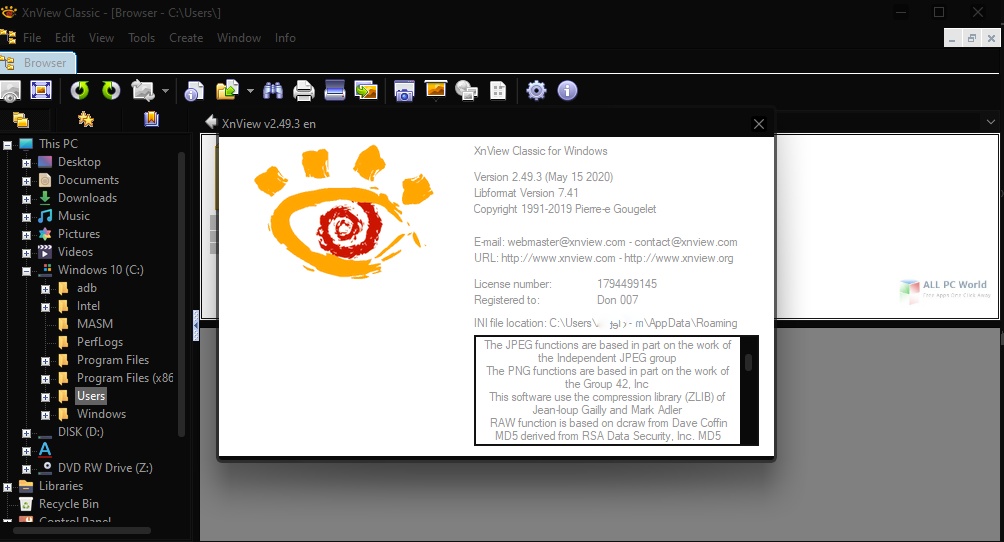The width and height of the screenshot is (1004, 542).
Task: Click the Contact sheet icon
Action: tap(498, 91)
